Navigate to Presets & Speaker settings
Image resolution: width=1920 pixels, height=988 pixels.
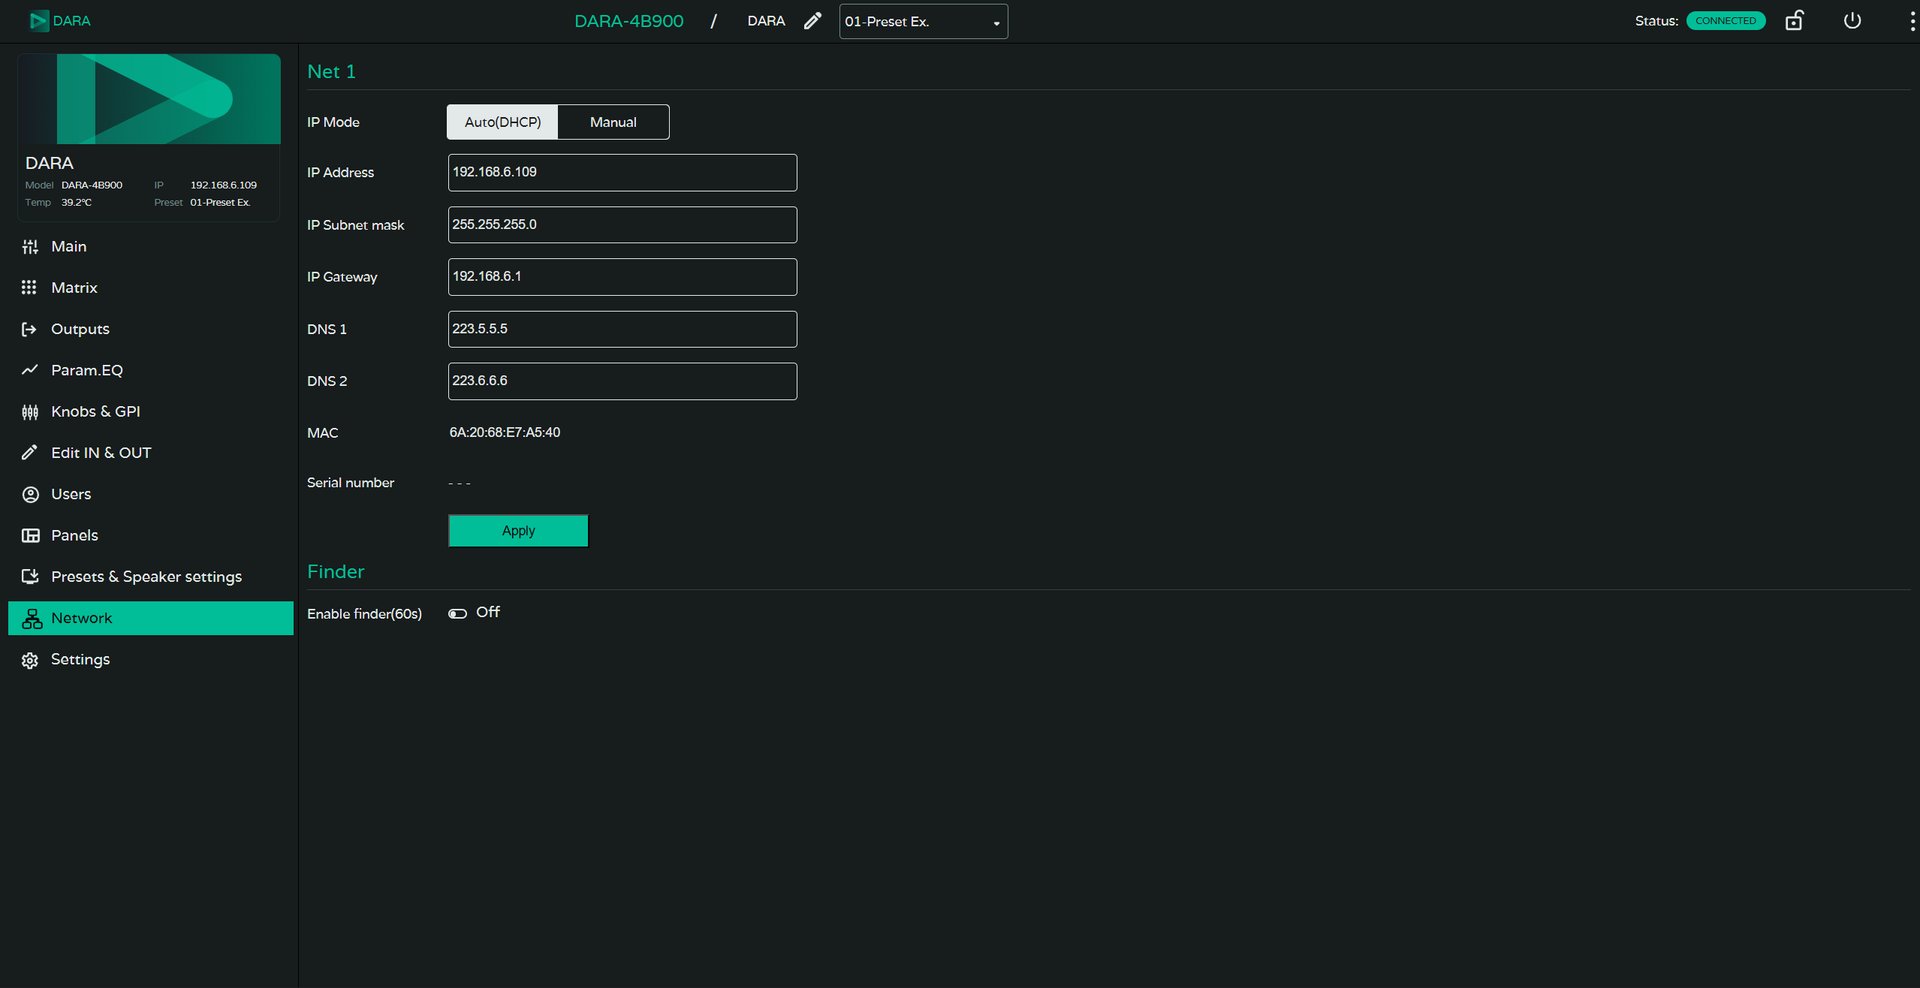click(150, 577)
